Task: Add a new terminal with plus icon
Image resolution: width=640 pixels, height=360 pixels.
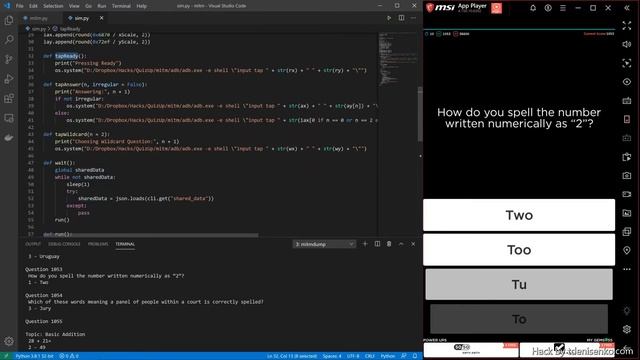Action: point(365,244)
